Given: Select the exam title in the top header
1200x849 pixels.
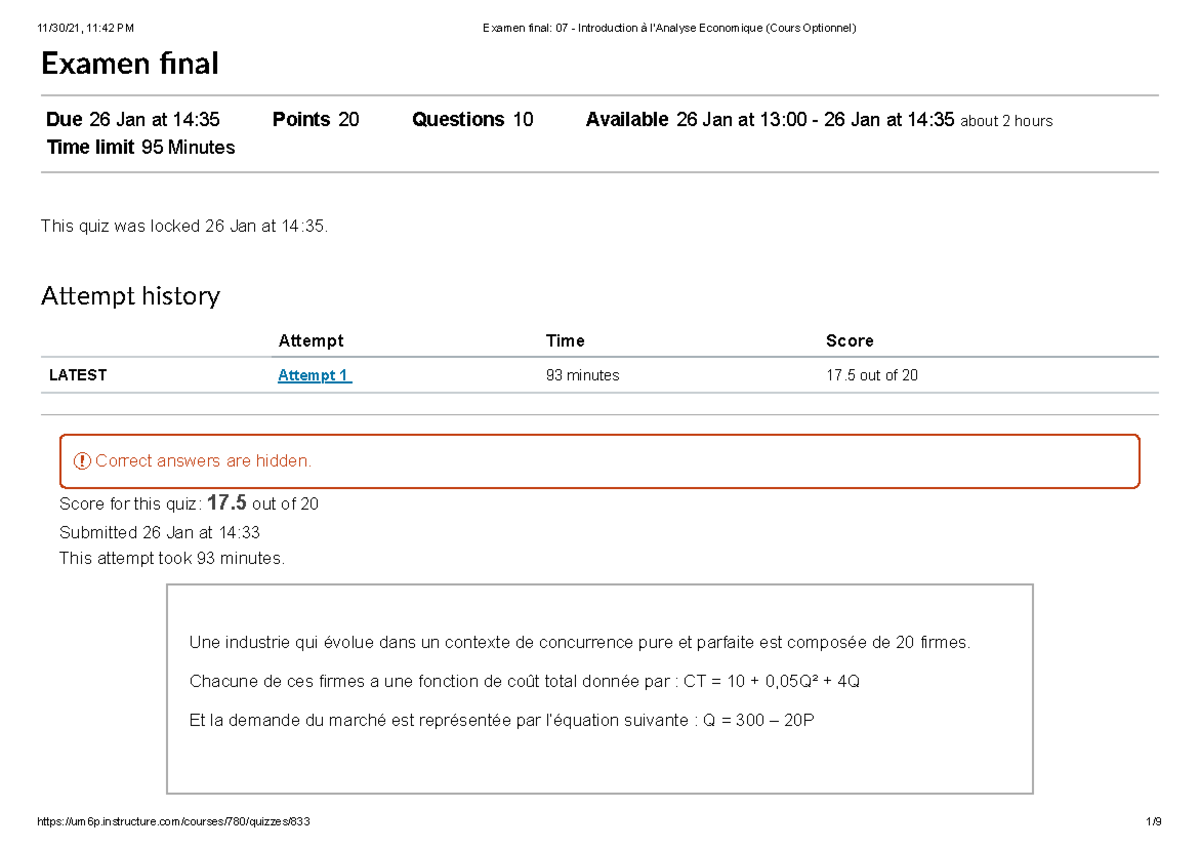Looking at the screenshot, I should [x=669, y=28].
